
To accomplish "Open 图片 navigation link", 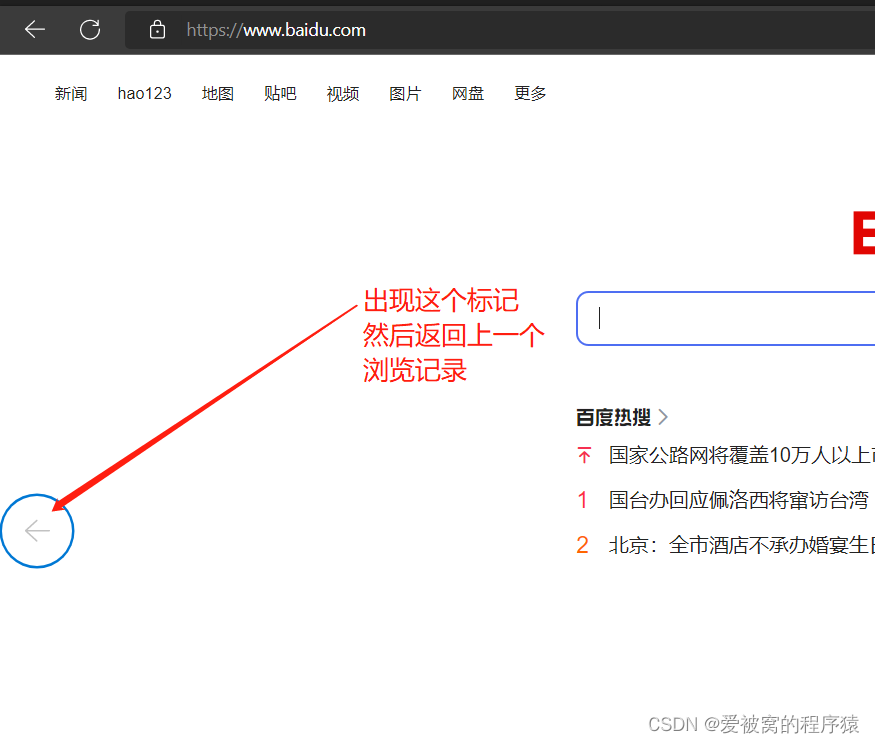I will [405, 93].
